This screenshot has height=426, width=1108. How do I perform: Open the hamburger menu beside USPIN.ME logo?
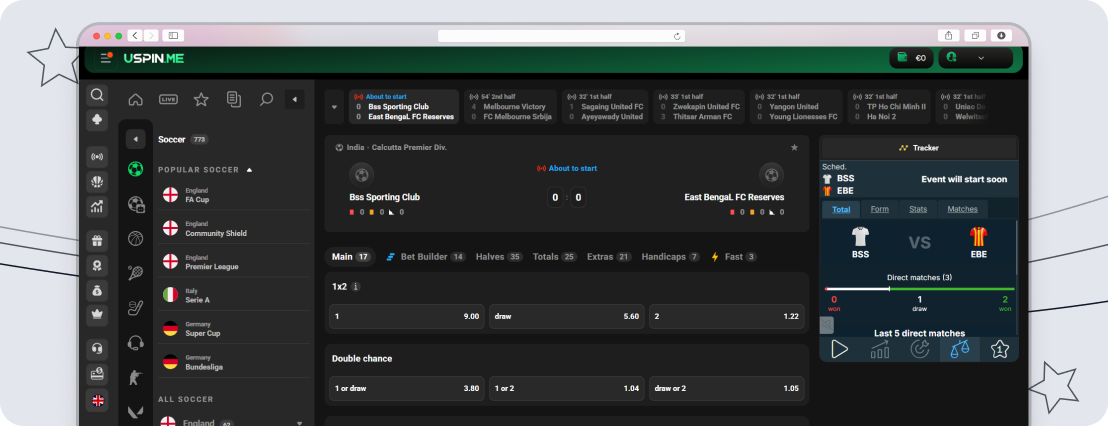106,58
